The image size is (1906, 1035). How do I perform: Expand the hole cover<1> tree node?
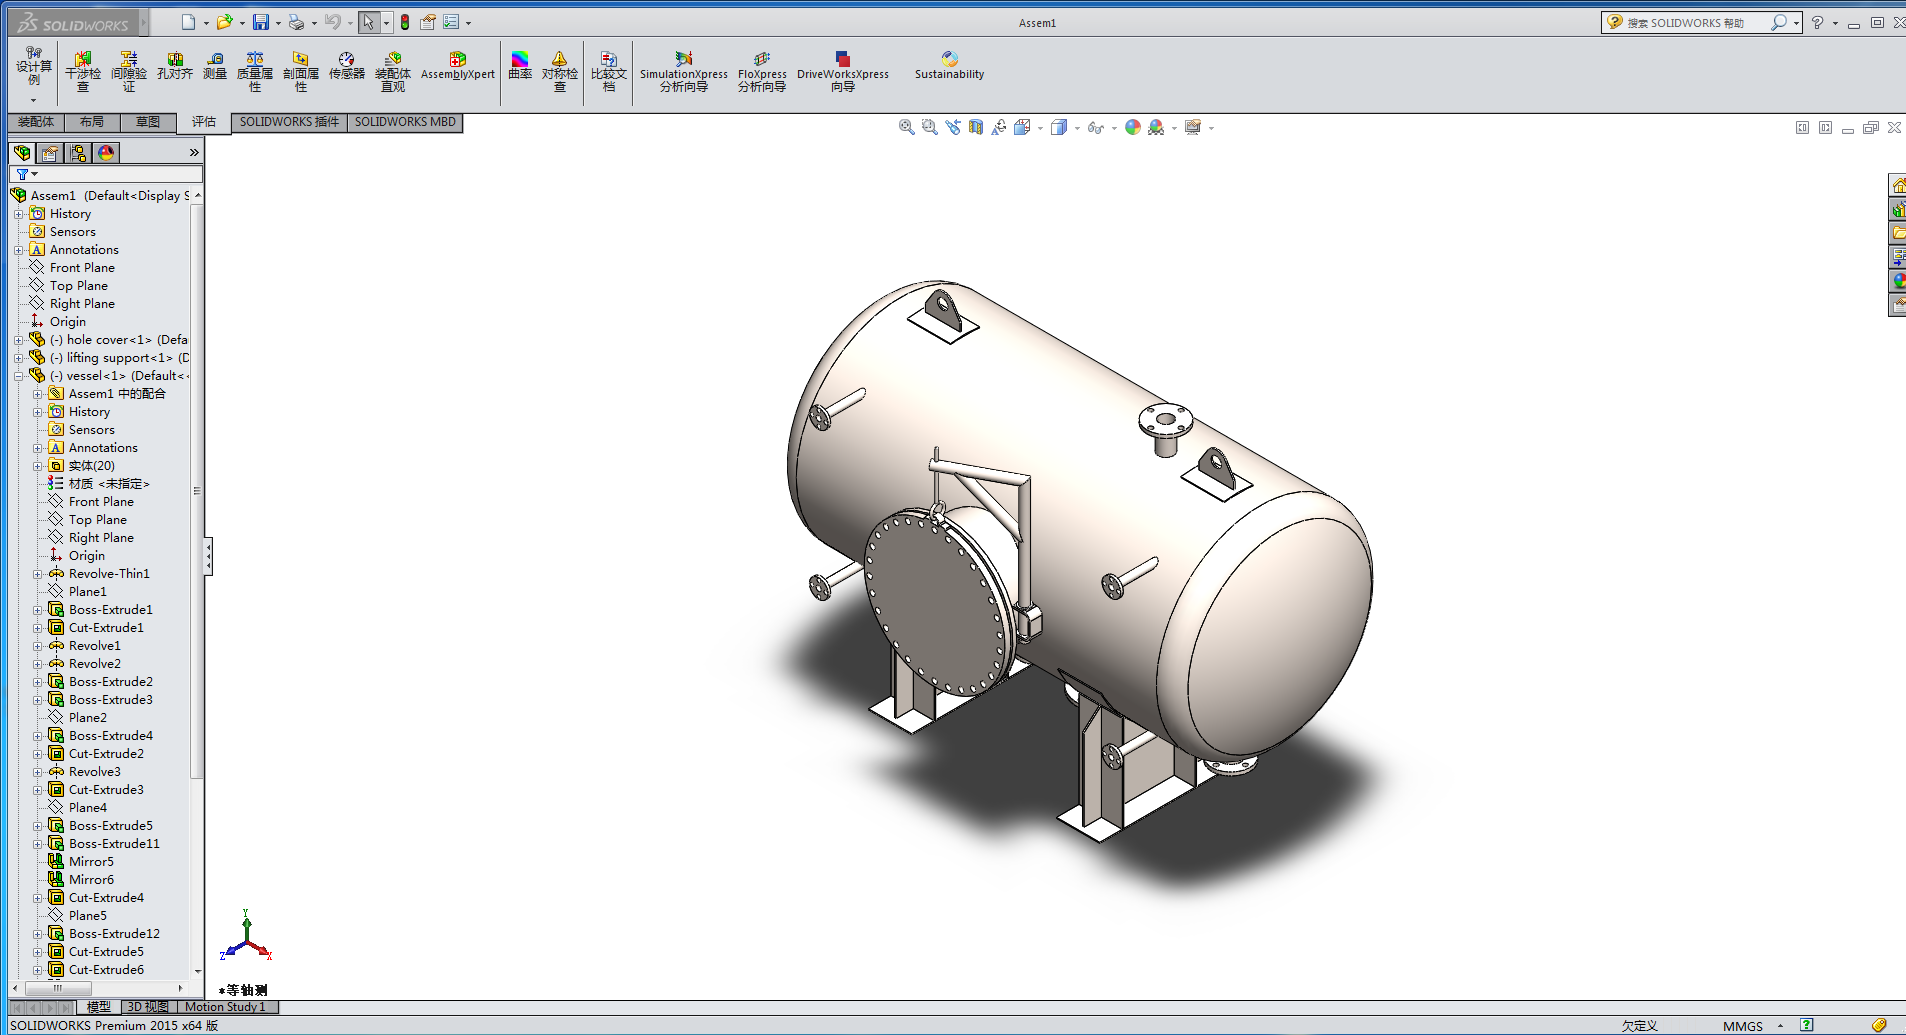coord(18,340)
